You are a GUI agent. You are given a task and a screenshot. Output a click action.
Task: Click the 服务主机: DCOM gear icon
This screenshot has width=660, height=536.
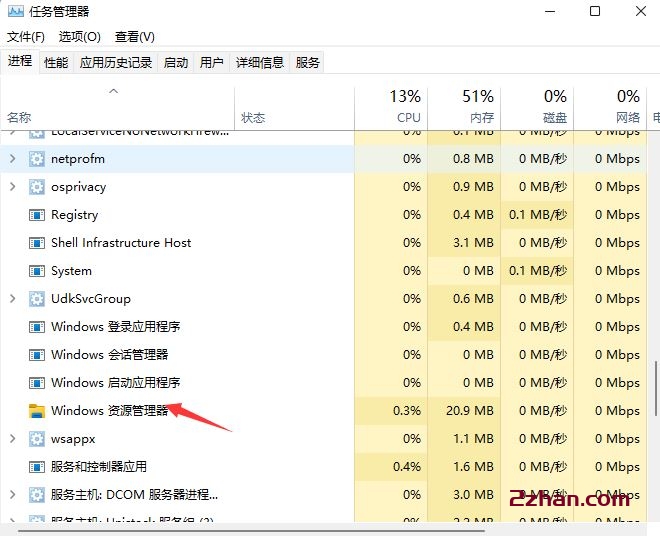pos(37,495)
